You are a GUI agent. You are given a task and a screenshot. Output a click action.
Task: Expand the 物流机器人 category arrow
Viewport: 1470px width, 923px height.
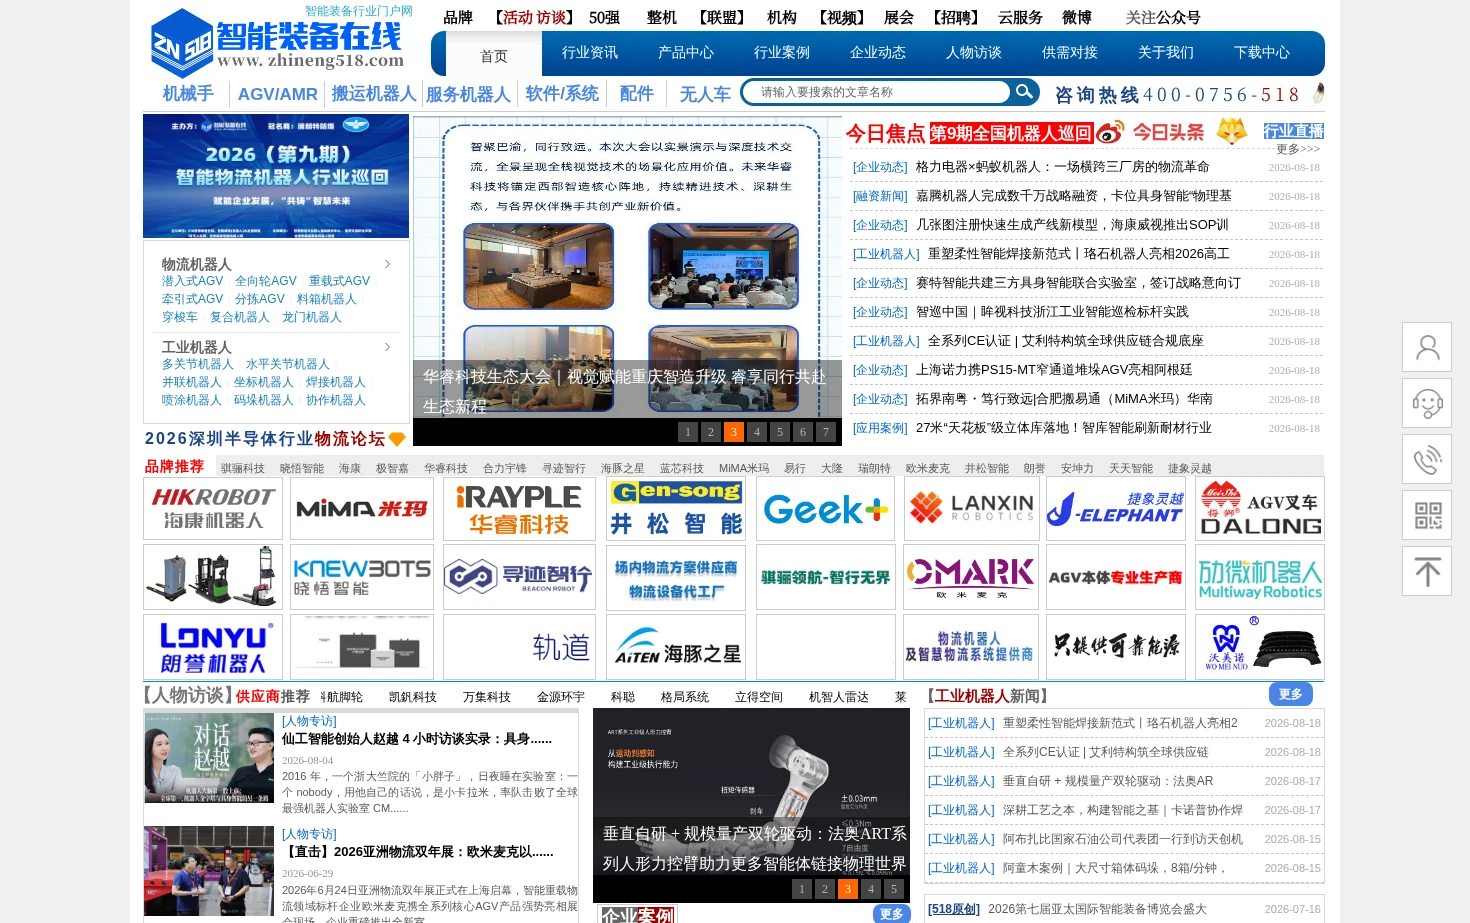pos(388,264)
